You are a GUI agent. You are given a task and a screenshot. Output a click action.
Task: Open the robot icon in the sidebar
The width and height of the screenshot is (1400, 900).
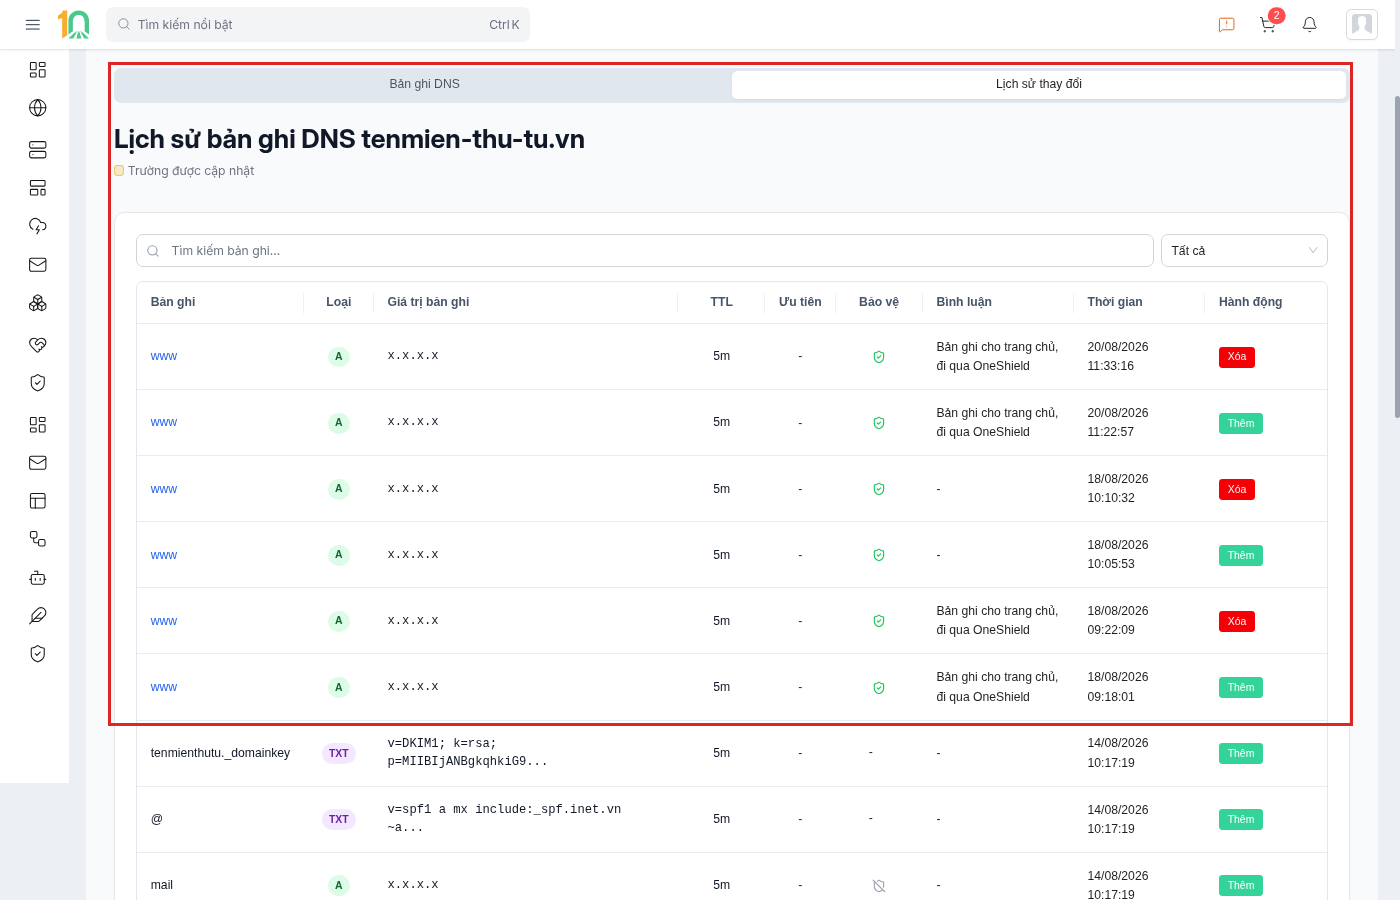pyautogui.click(x=38, y=578)
